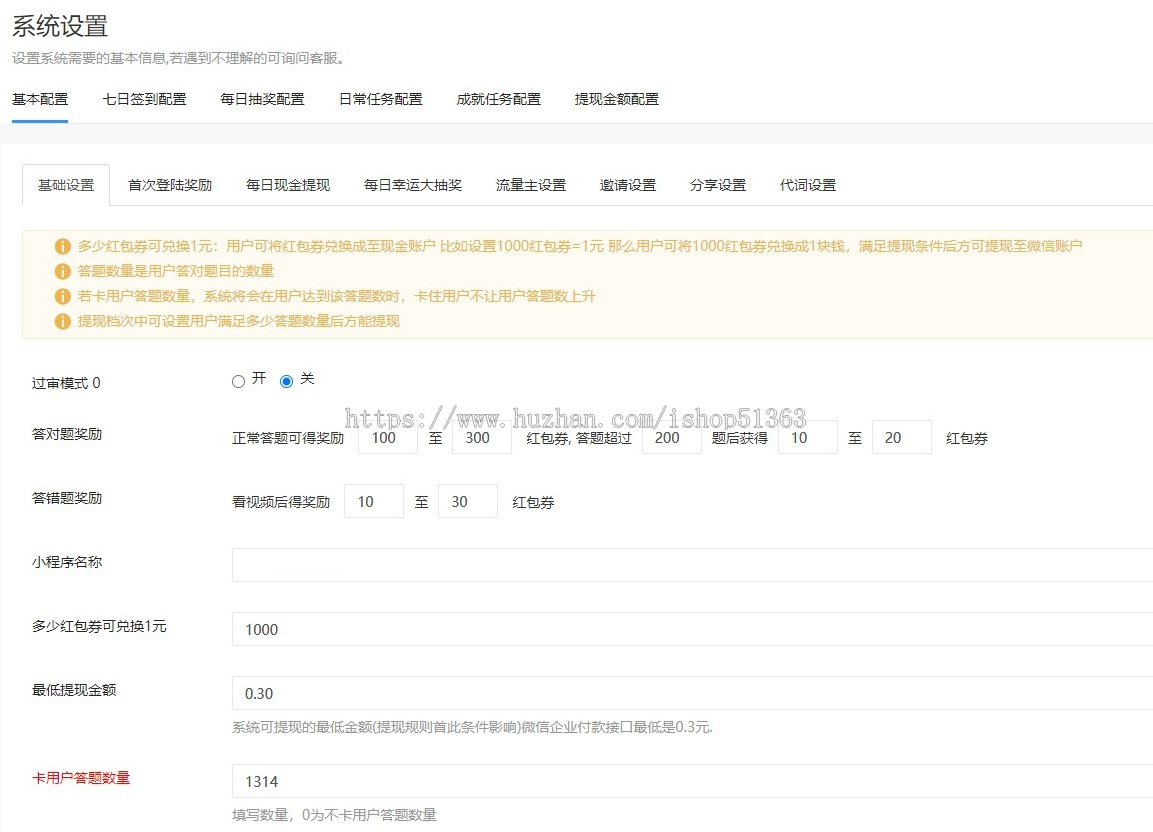Image resolution: width=1153 pixels, height=832 pixels.
Task: Click the 多少红包券可兑换1元 field showing 1000
Action: coord(692,629)
